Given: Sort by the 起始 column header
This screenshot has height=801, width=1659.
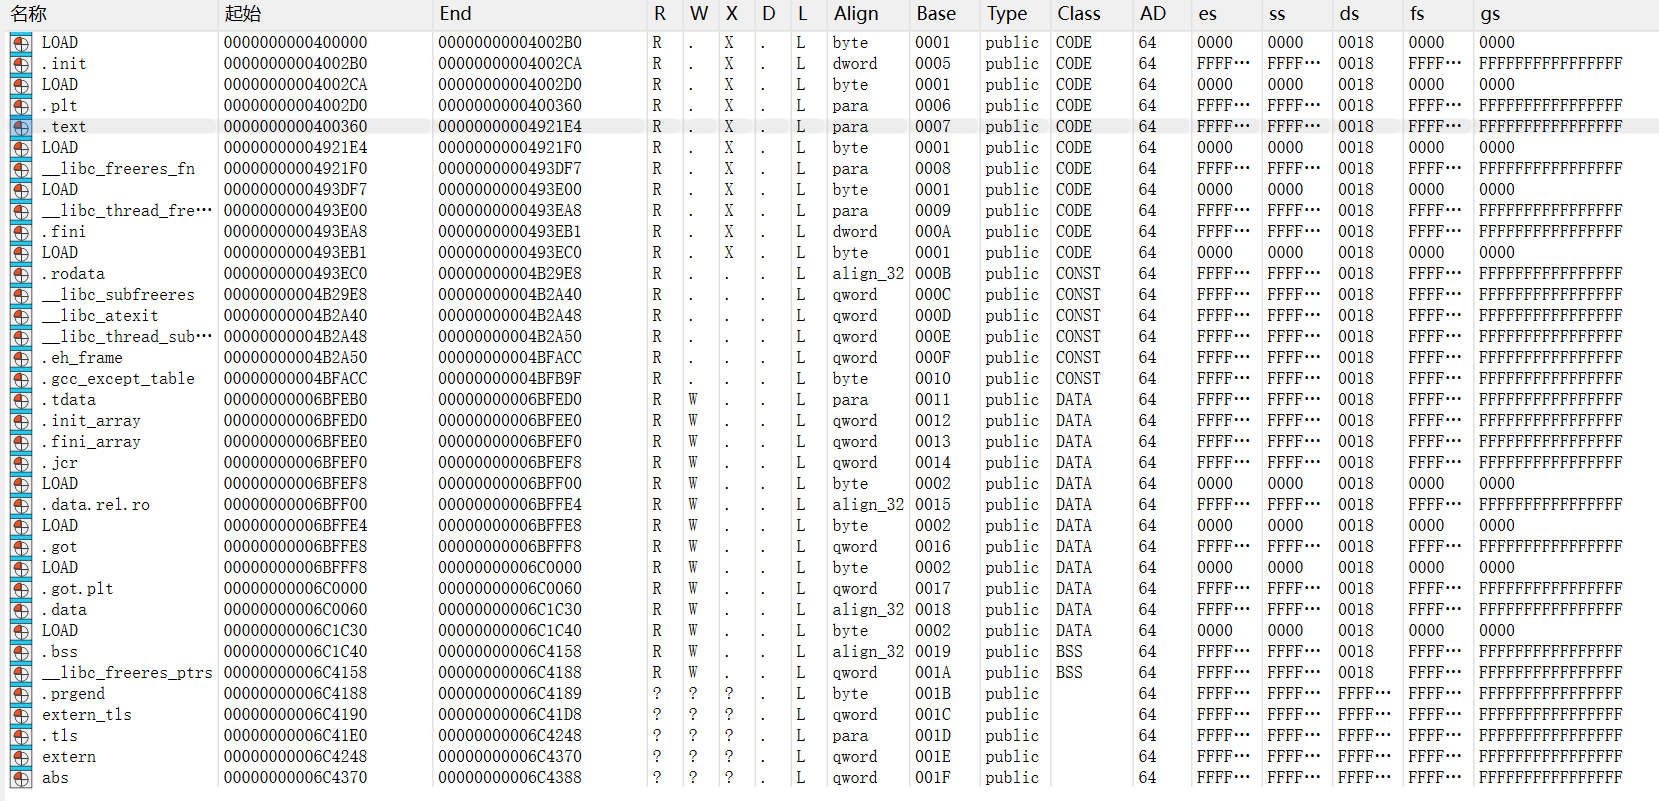Looking at the screenshot, I should (x=243, y=14).
